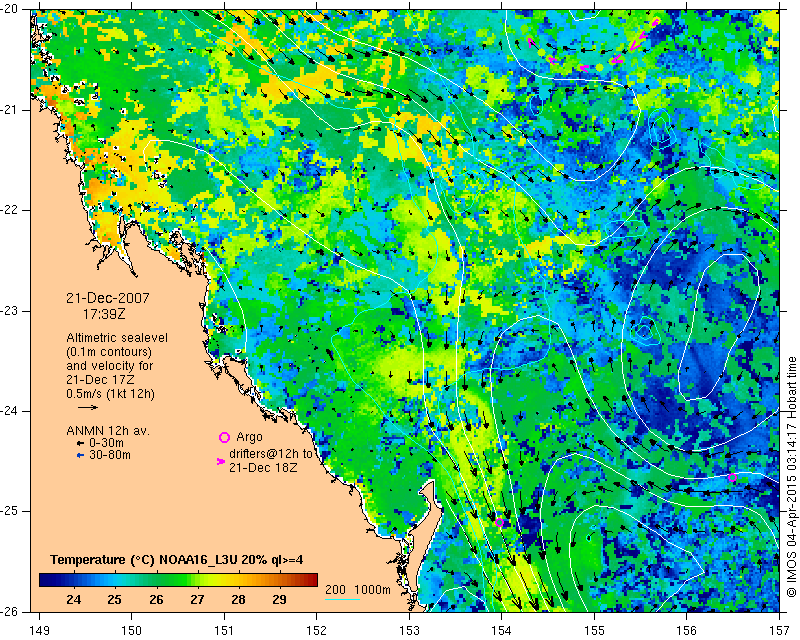Click the 'drifters@12h to' legend text
800x640 pixels.
tap(270, 454)
